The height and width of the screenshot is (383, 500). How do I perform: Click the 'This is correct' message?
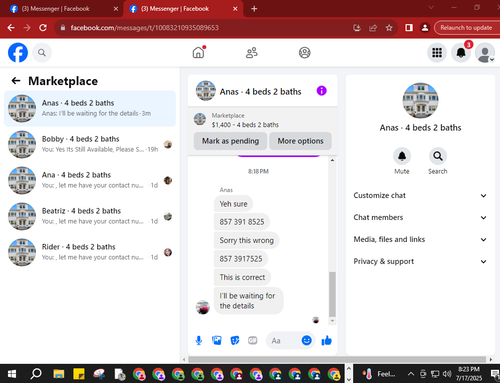pyautogui.click(x=242, y=277)
